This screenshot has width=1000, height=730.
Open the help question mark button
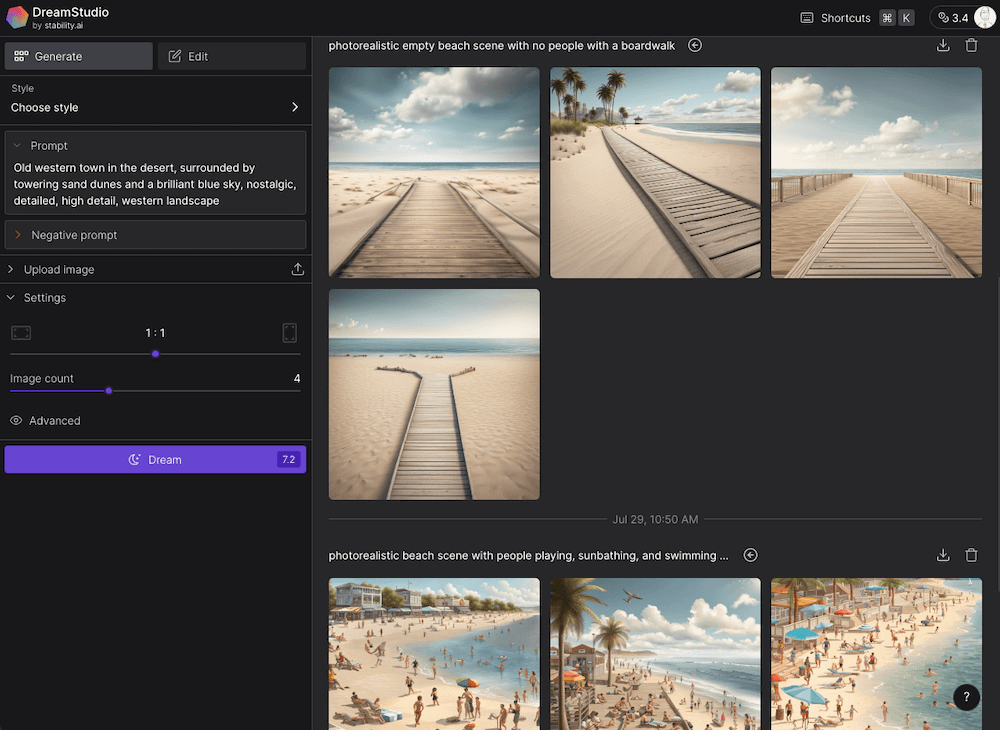click(966, 697)
